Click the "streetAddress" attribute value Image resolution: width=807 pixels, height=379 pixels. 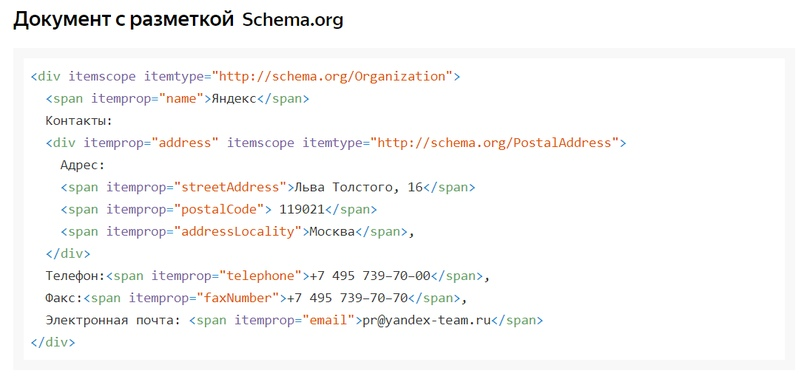point(230,187)
